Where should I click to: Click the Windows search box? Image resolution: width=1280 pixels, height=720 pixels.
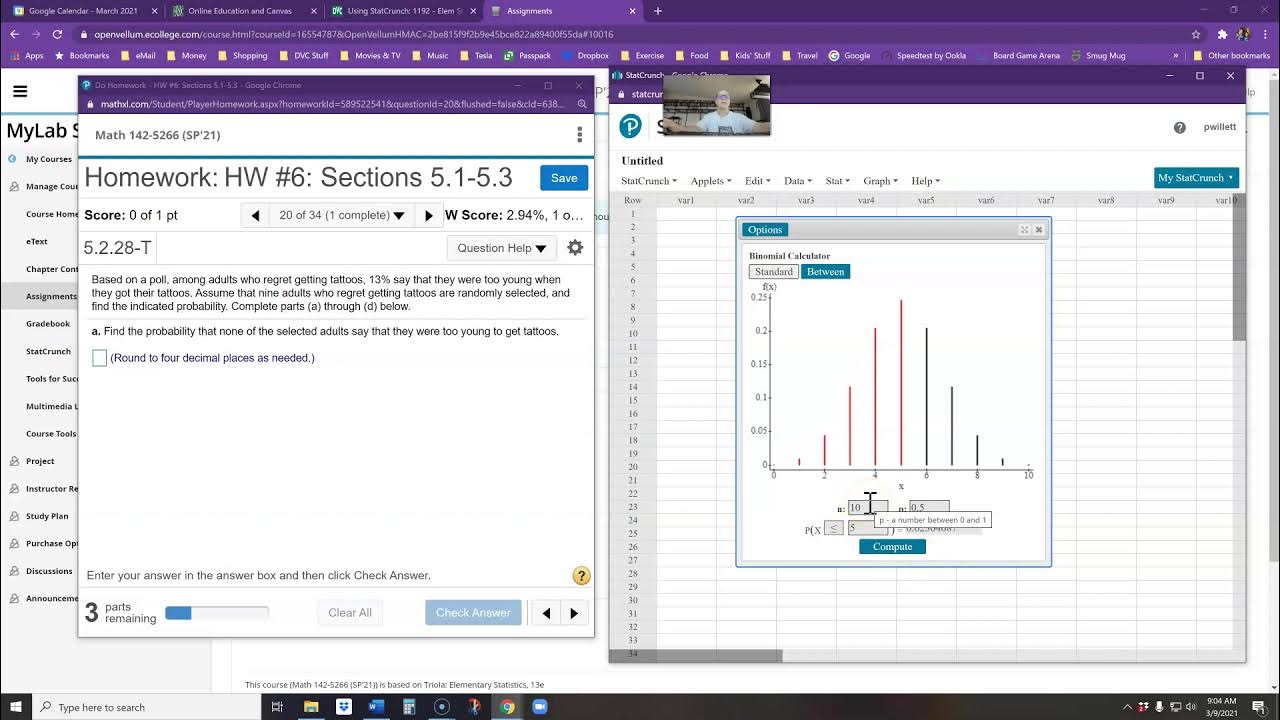coord(147,707)
